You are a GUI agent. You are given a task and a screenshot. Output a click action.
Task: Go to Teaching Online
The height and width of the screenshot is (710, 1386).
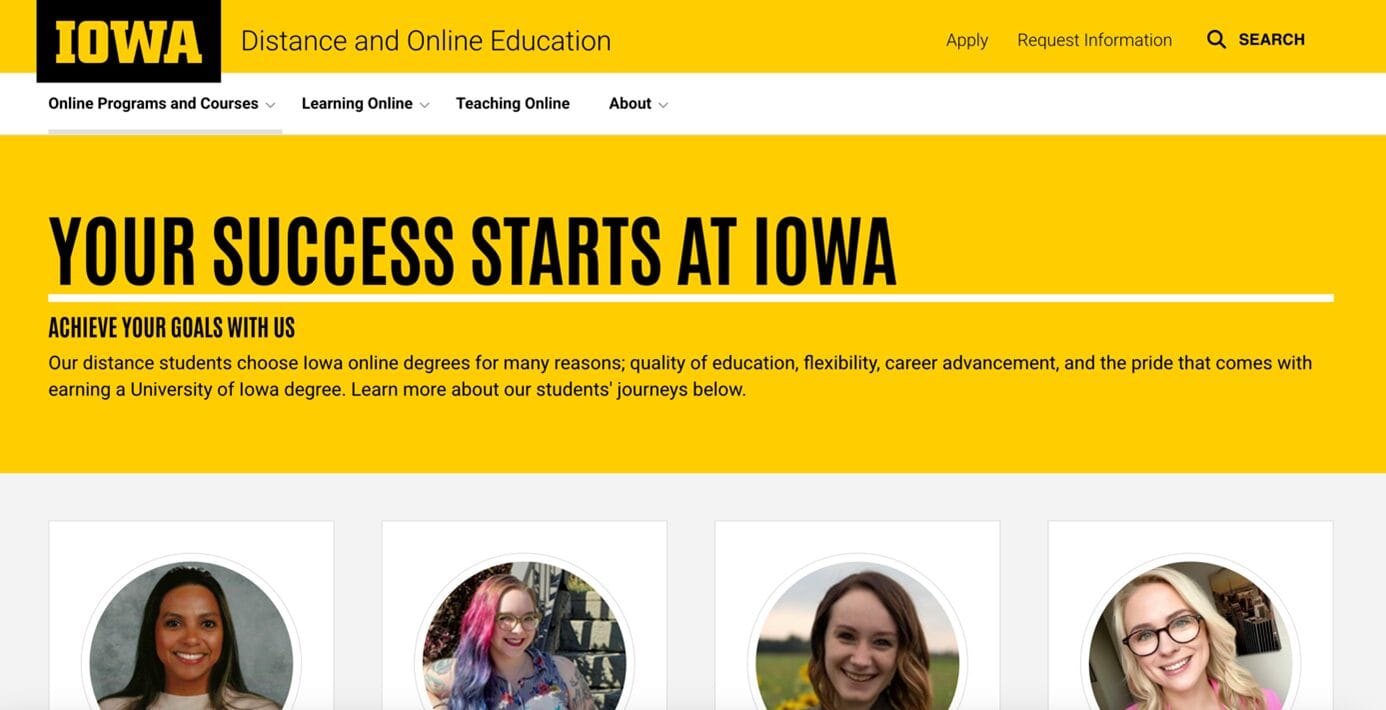click(513, 103)
